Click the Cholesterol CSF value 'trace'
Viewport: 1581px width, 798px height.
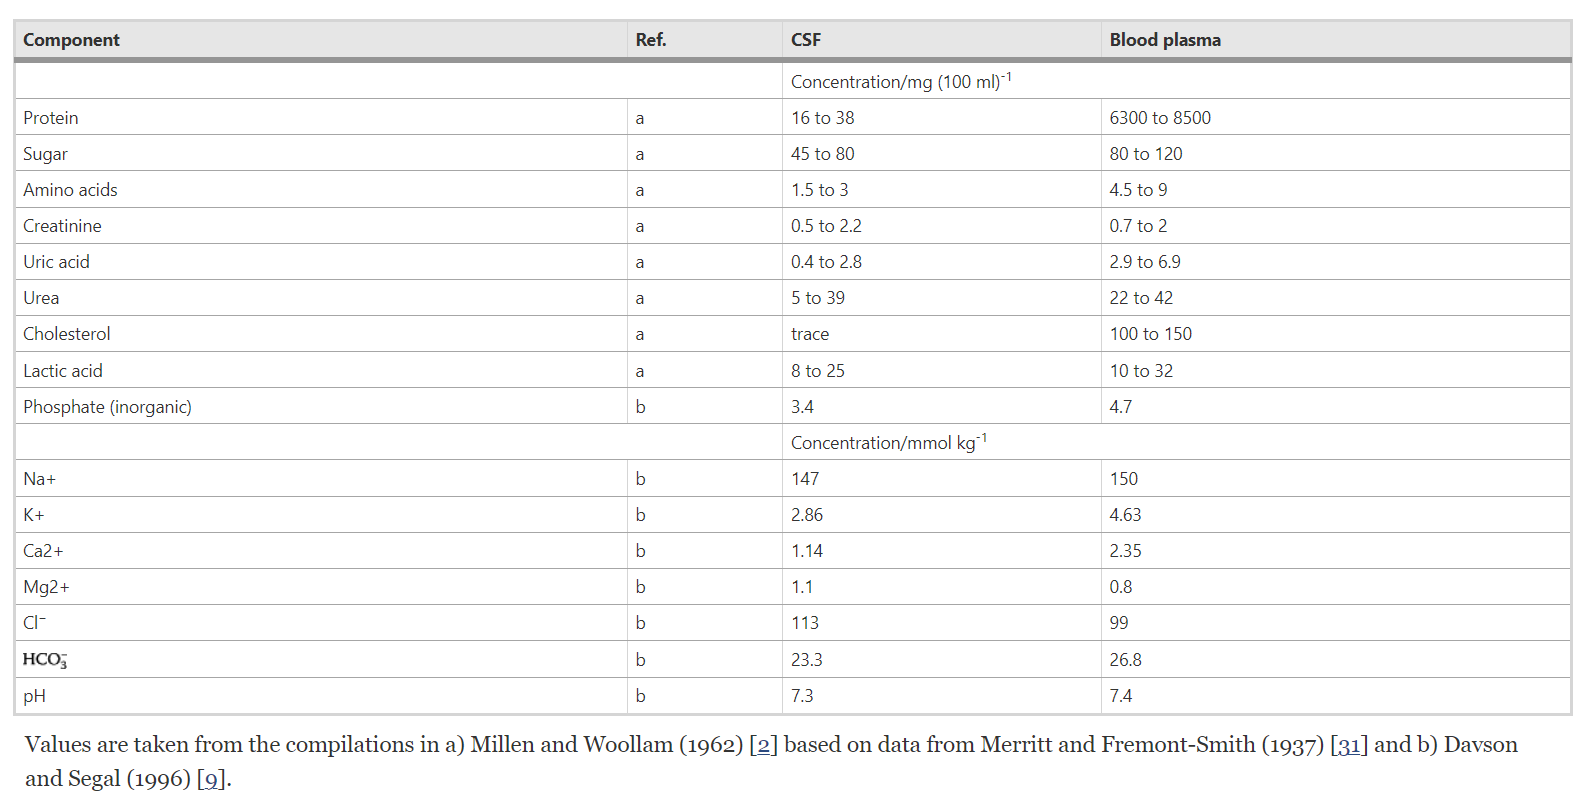click(809, 334)
